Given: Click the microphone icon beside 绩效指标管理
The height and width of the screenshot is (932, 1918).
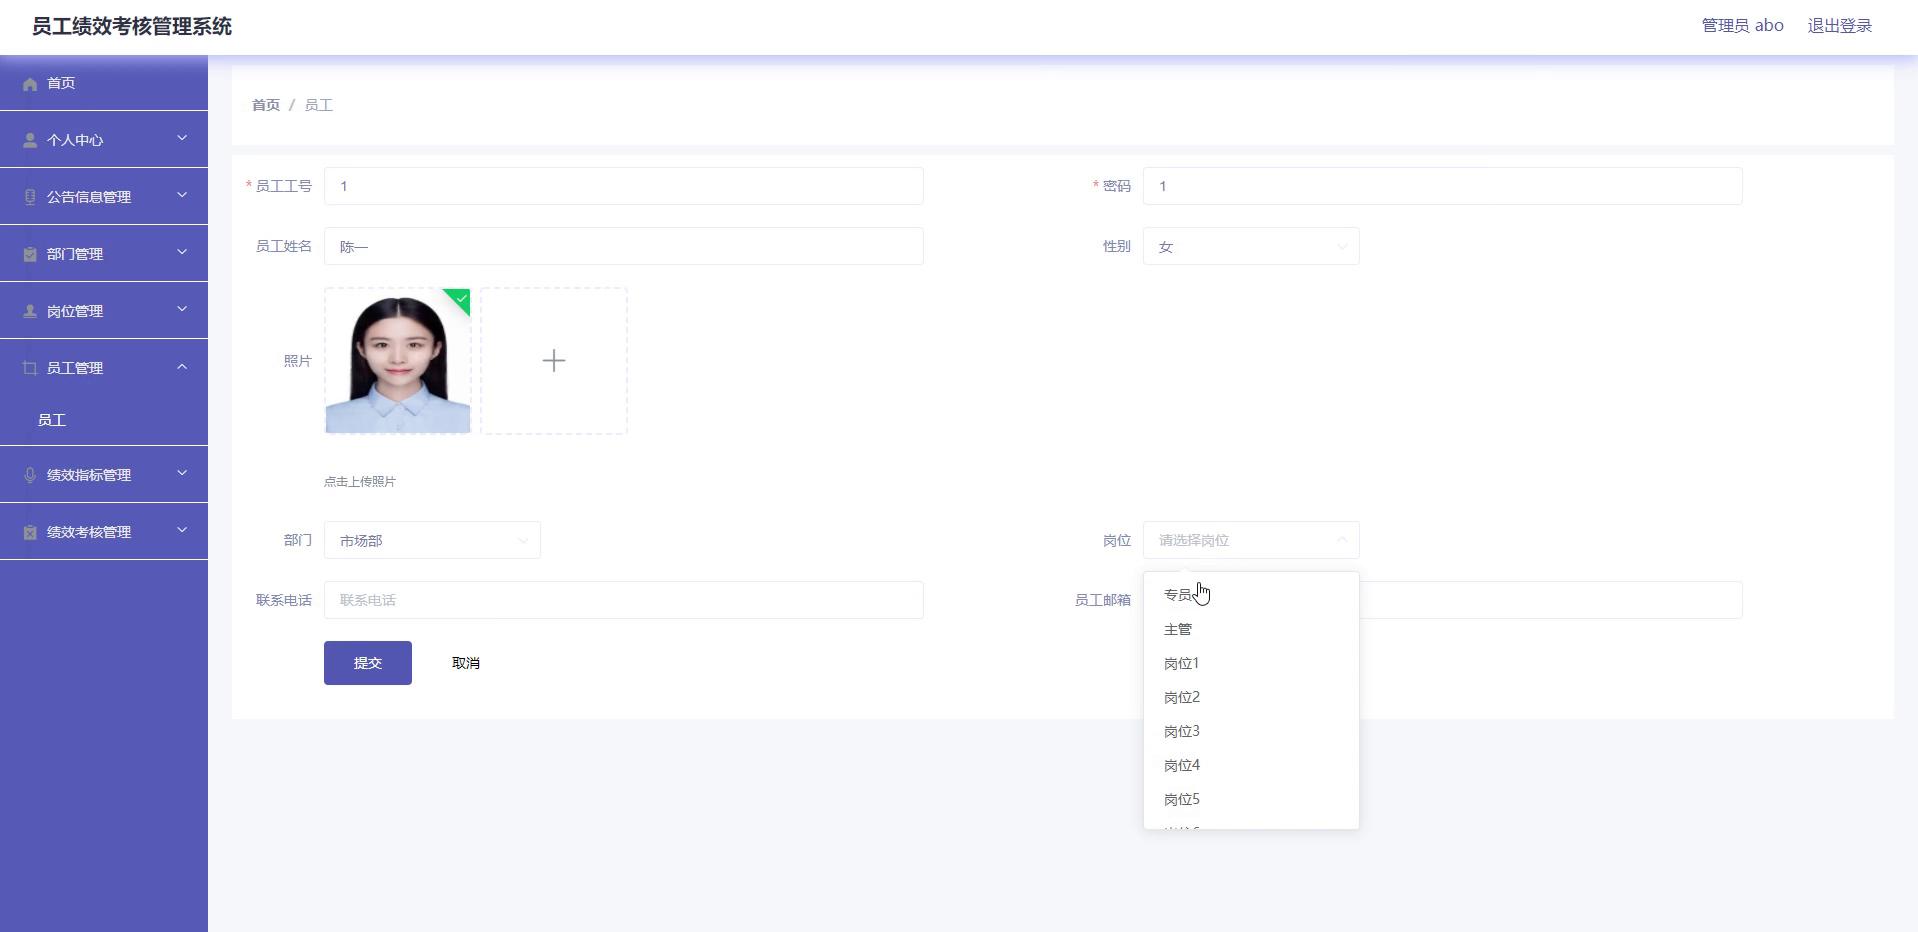Looking at the screenshot, I should 30,476.
